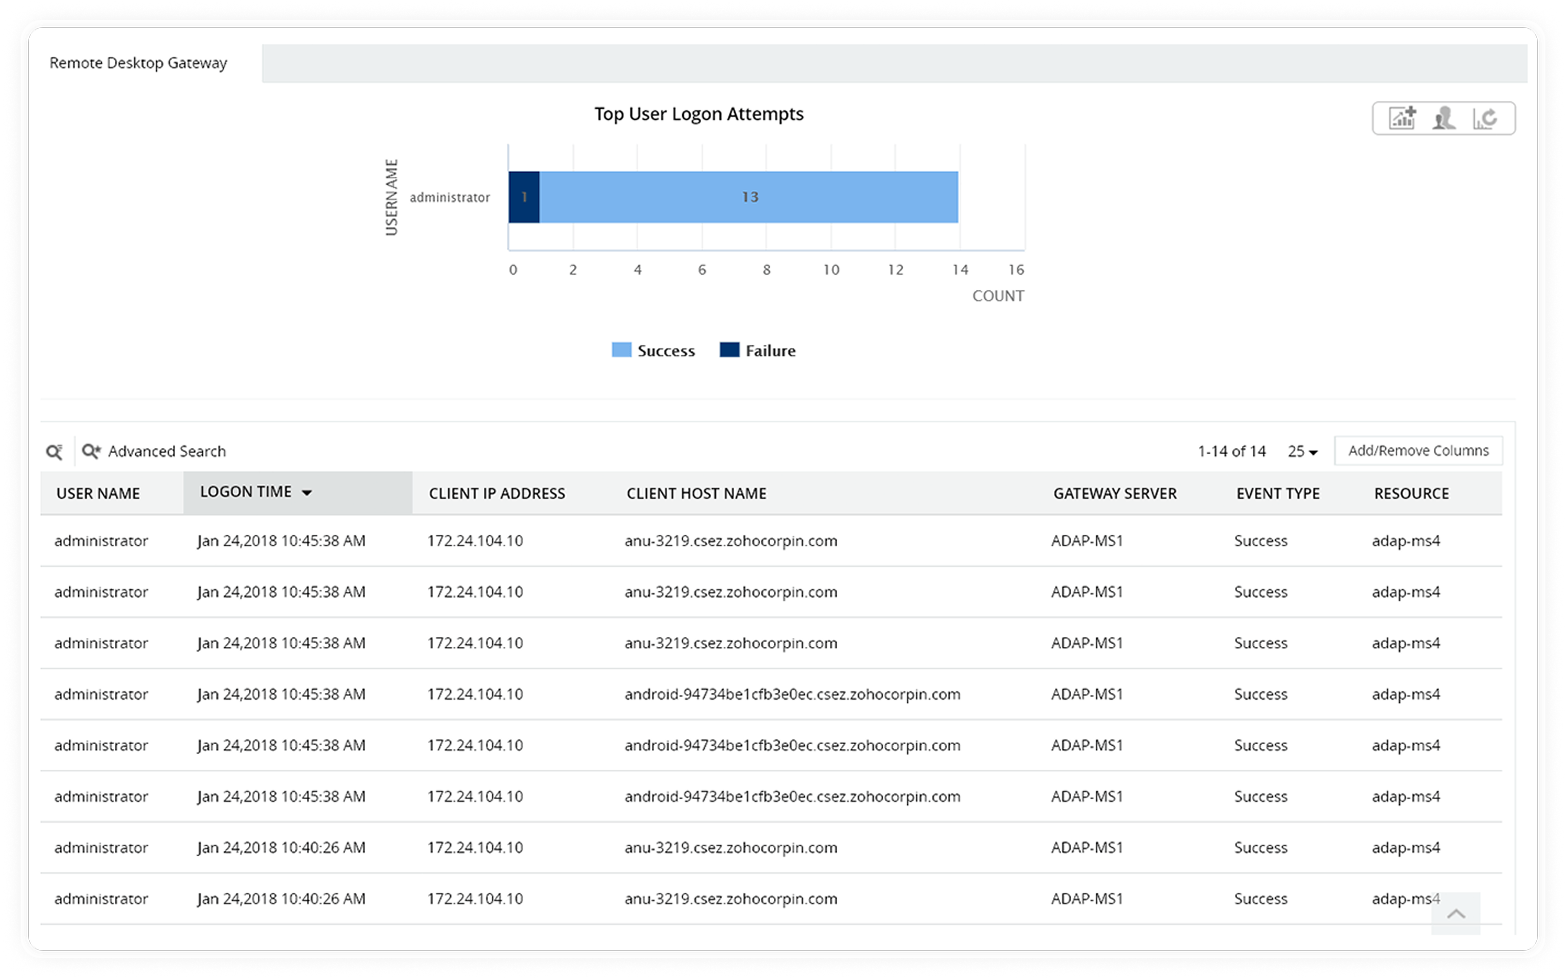Sort by the GATEWAY SERVER column header
This screenshot has height=978, width=1566.
point(1114,494)
